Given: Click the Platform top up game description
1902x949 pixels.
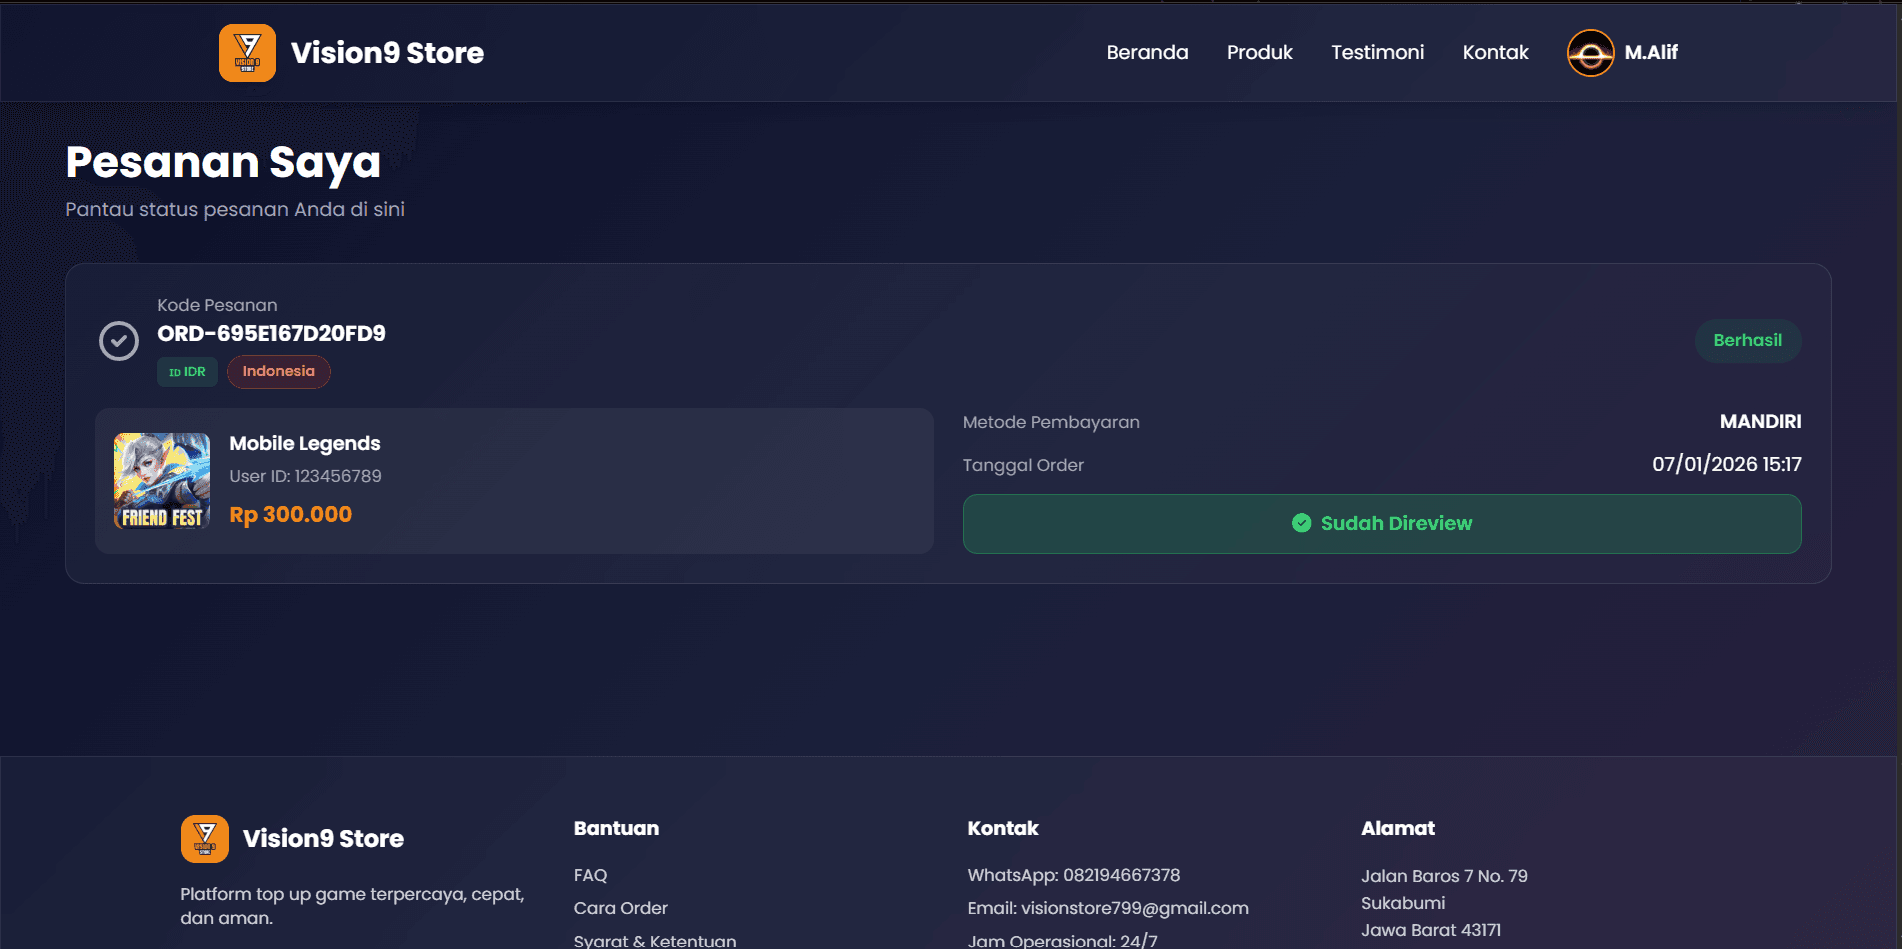Looking at the screenshot, I should pyautogui.click(x=352, y=906).
